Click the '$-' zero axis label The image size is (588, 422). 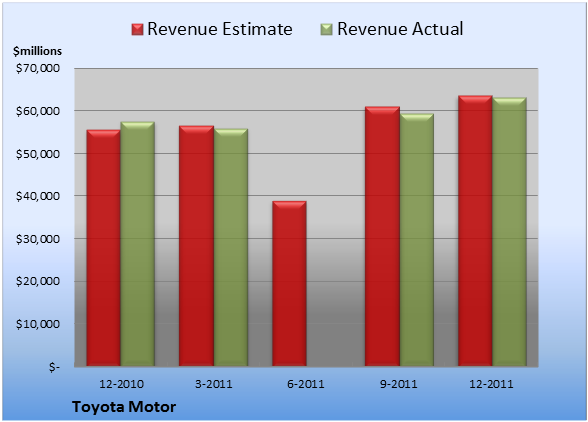click(x=54, y=367)
